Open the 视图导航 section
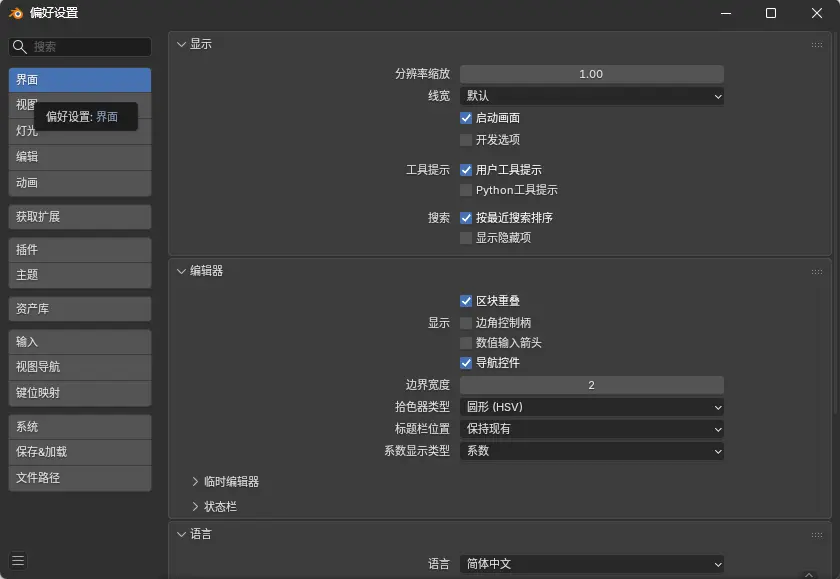Image resolution: width=840 pixels, height=579 pixels. click(80, 367)
